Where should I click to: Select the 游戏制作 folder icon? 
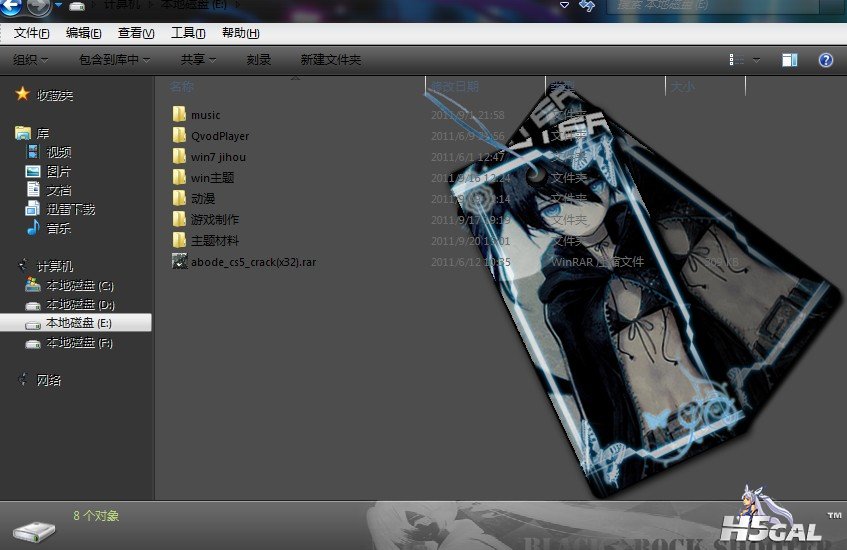(x=179, y=219)
